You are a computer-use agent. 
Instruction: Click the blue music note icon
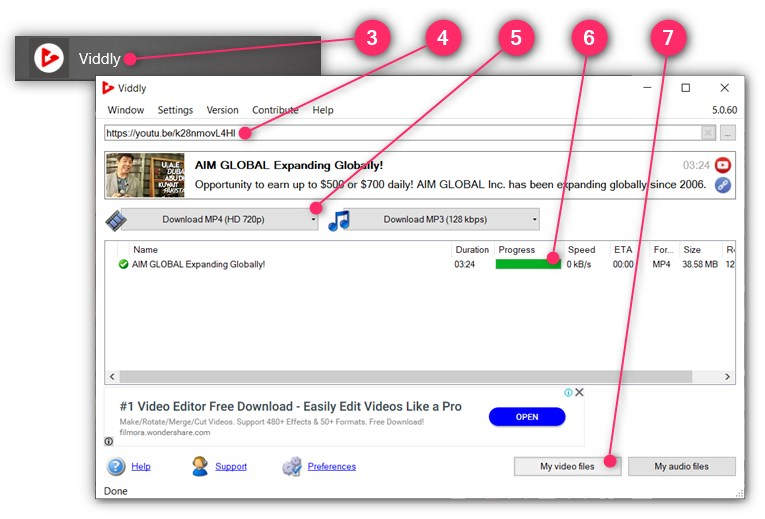click(339, 220)
